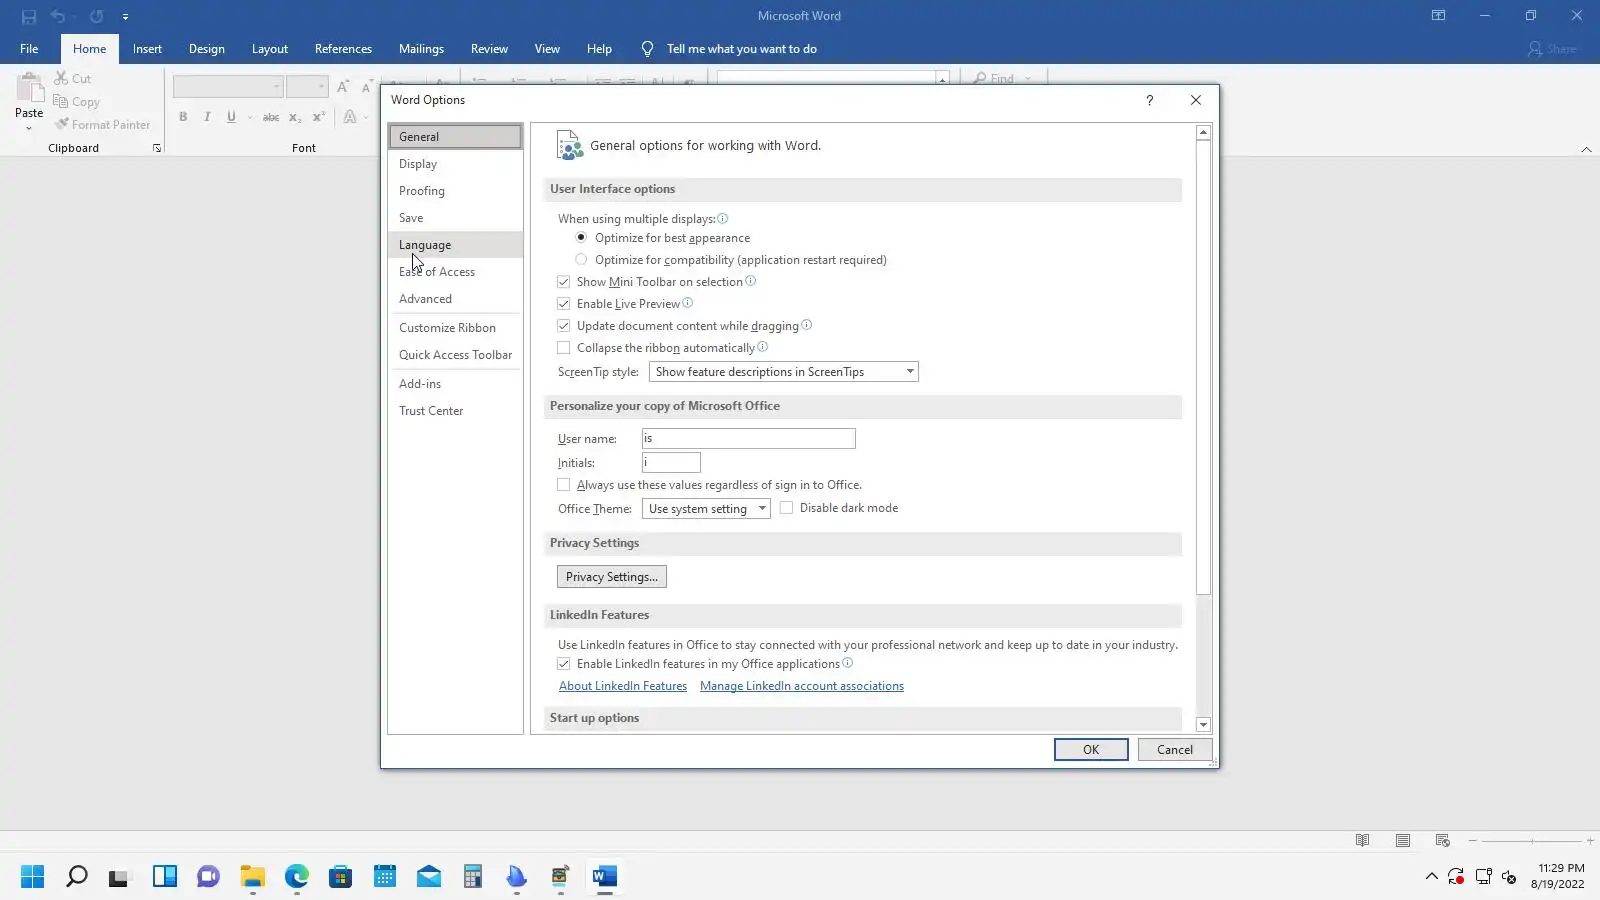Switch to Web Layout view in status bar
Viewport: 1600px width, 900px height.
pyautogui.click(x=1442, y=840)
